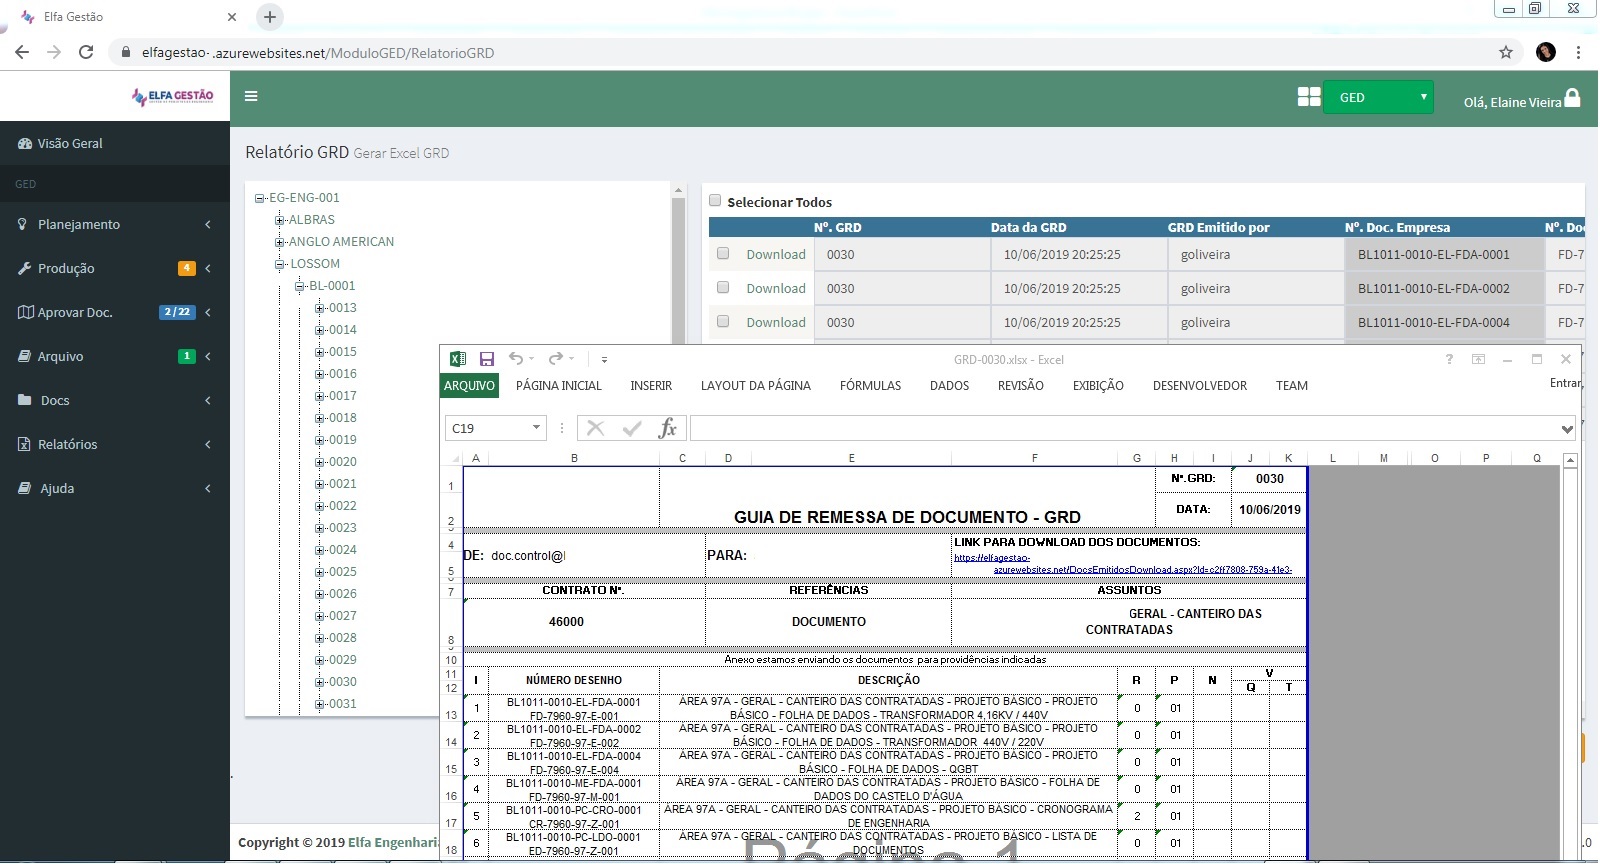Open the FÓRMULAS ribbon tab
The width and height of the screenshot is (1600, 864).
pos(870,386)
